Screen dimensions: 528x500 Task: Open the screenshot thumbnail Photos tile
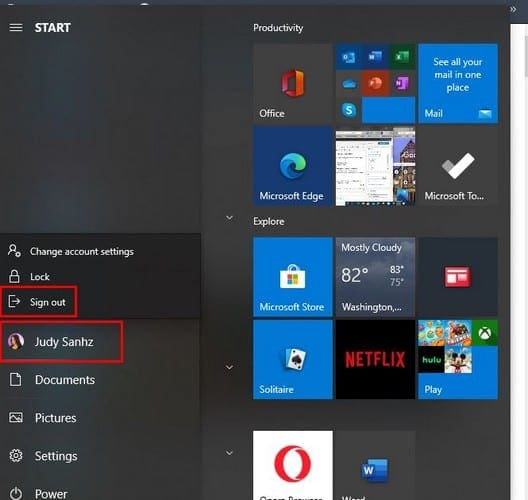point(375,166)
